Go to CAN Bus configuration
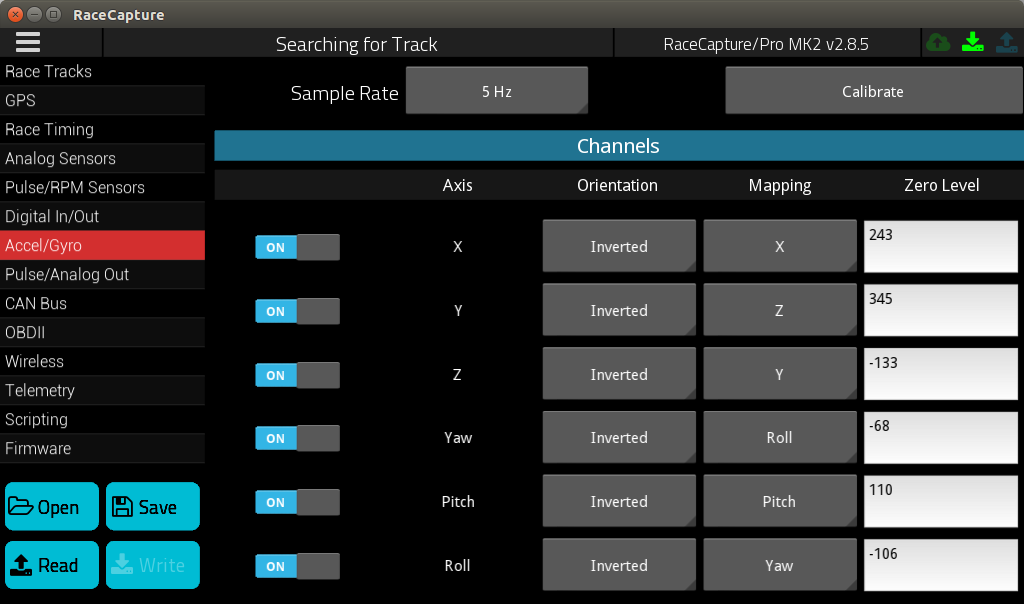The height and width of the screenshot is (604, 1024). [x=103, y=304]
